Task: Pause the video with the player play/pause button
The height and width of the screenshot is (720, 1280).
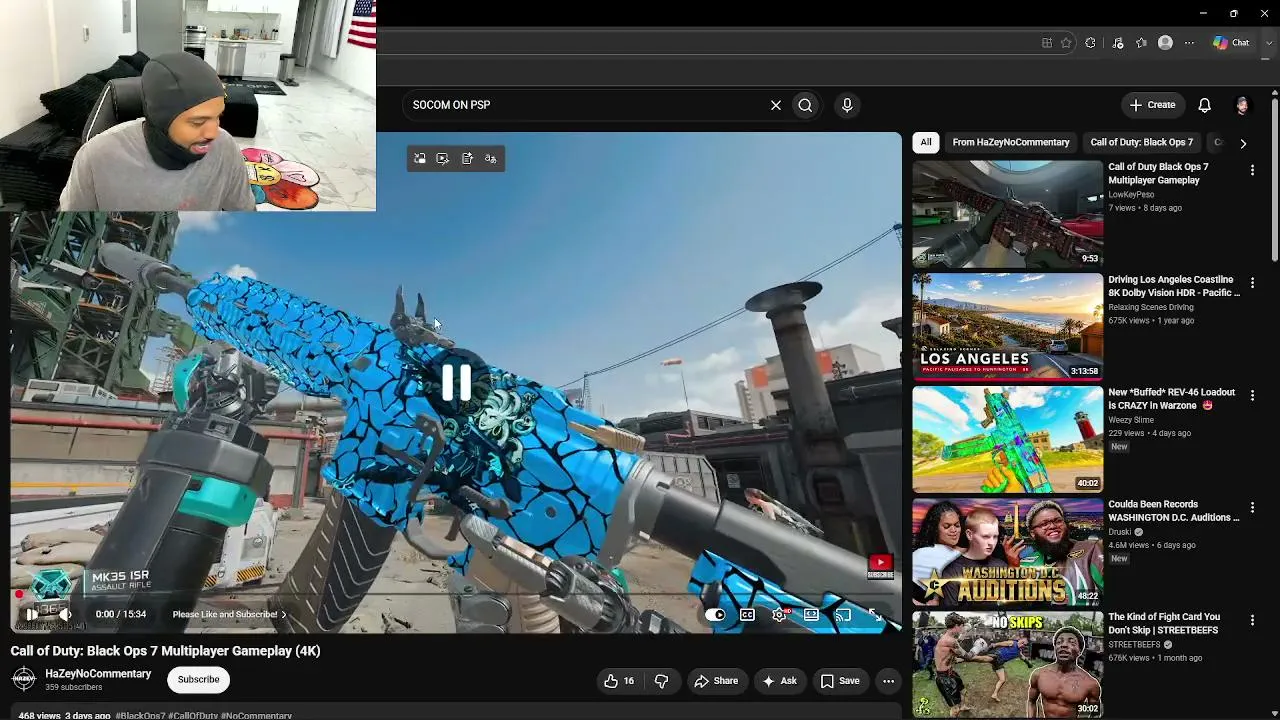Action: (32, 614)
